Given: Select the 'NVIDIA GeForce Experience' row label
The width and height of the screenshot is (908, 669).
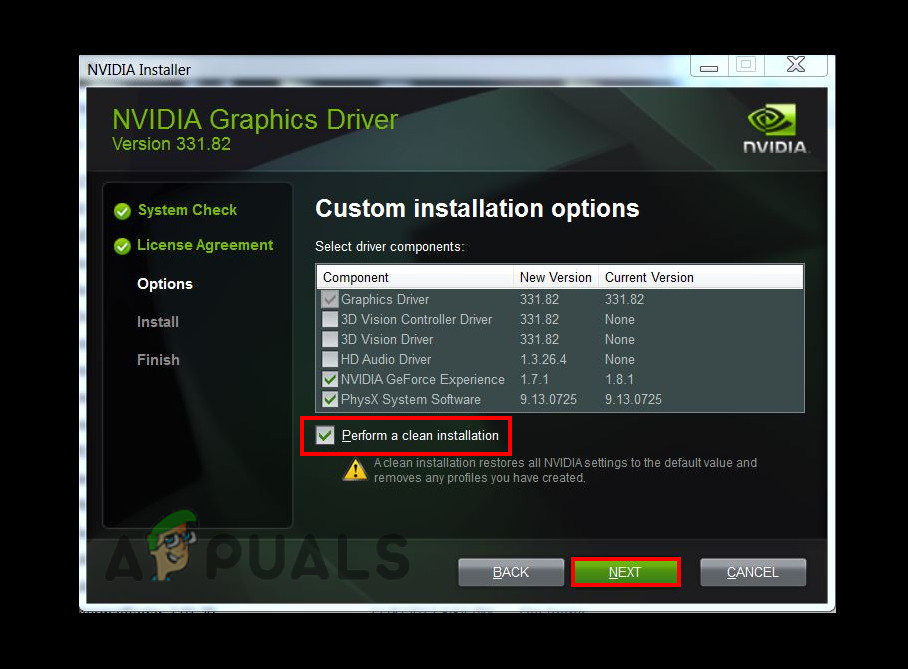Looking at the screenshot, I should [x=423, y=379].
